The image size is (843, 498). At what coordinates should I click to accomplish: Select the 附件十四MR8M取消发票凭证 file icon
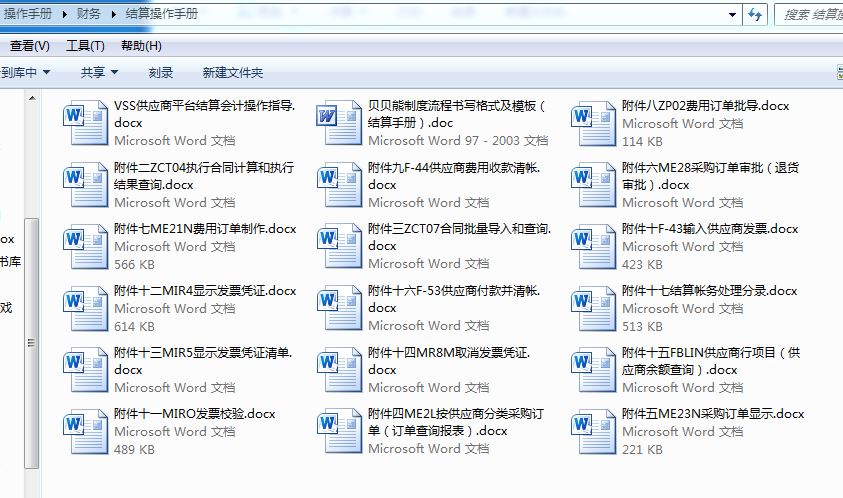(x=339, y=370)
